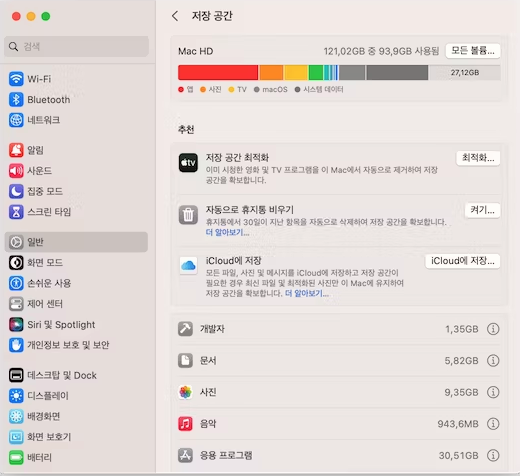
Task: Click the 저장 공간 최적화 title
Action: pyautogui.click(x=237, y=157)
